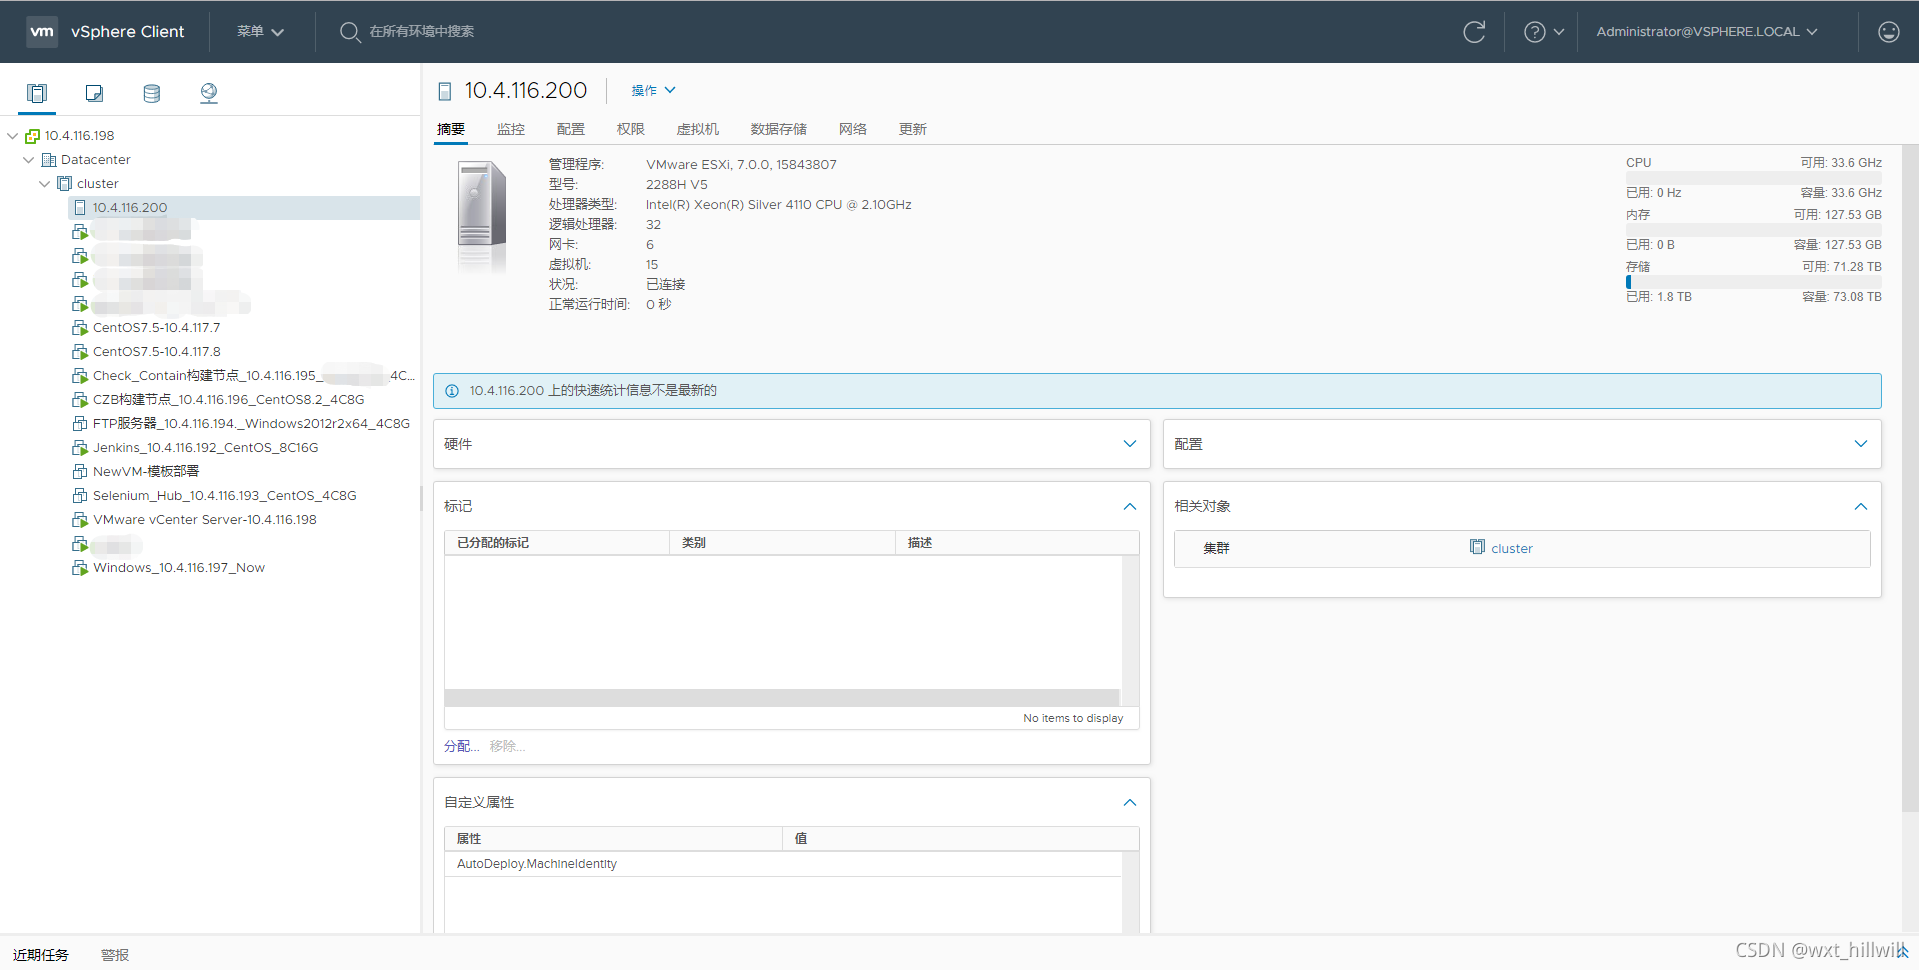Switch to the 监控 monitor tab
The height and width of the screenshot is (970, 1919).
coord(511,130)
